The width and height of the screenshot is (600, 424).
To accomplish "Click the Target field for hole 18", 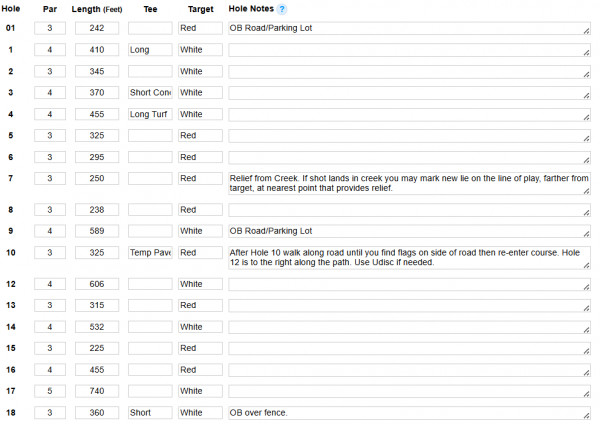I will point(200,412).
